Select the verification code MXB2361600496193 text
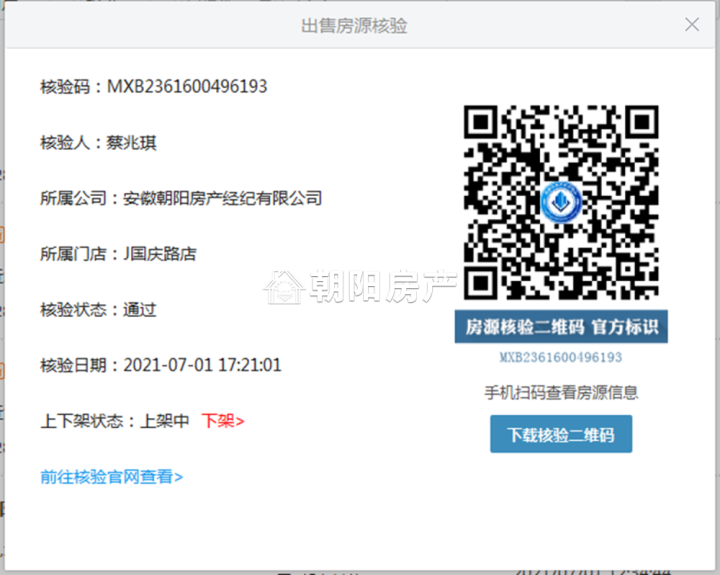The height and width of the screenshot is (575, 720). [187, 86]
